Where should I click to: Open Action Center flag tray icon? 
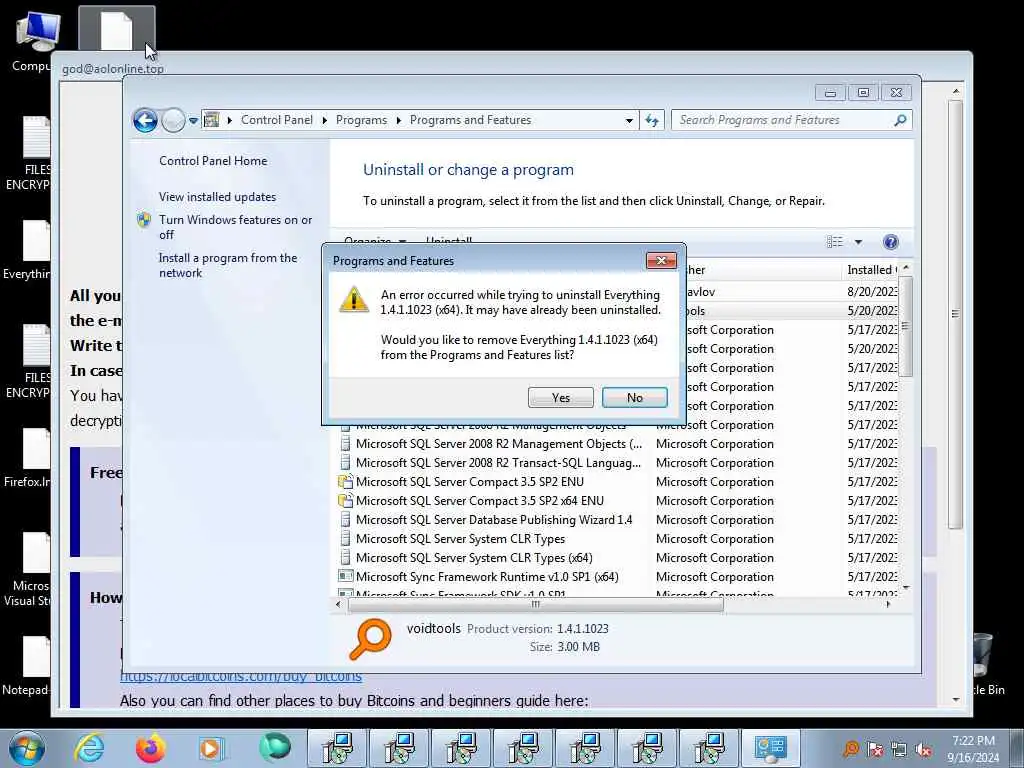[x=874, y=749]
